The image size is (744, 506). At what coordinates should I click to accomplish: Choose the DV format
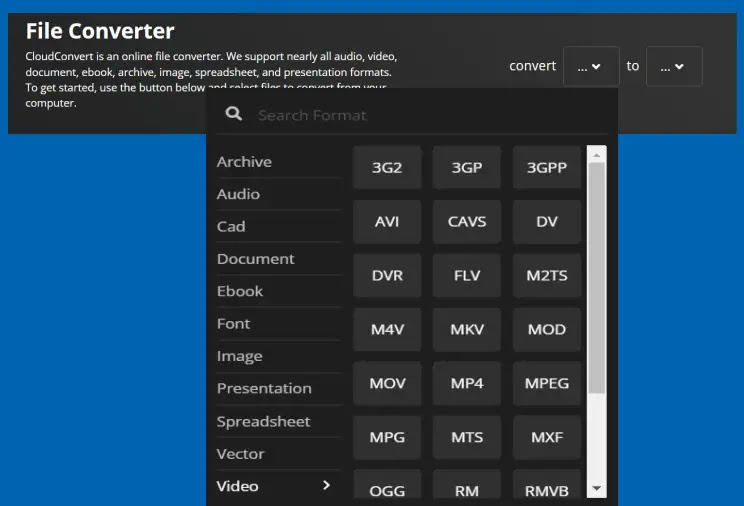click(547, 222)
